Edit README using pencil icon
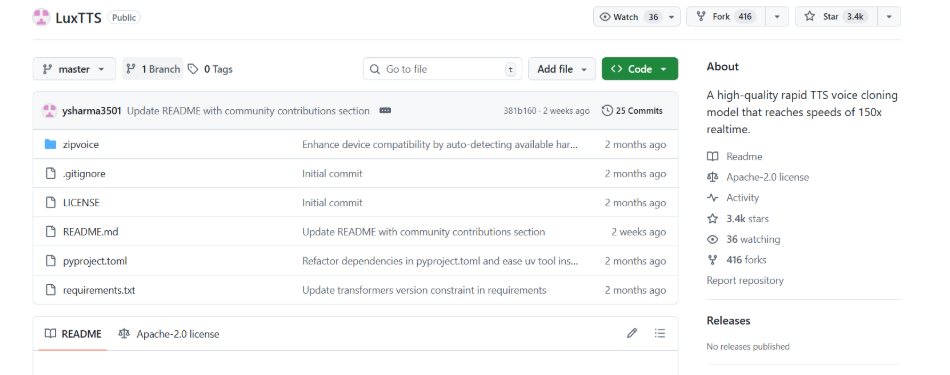 [632, 333]
